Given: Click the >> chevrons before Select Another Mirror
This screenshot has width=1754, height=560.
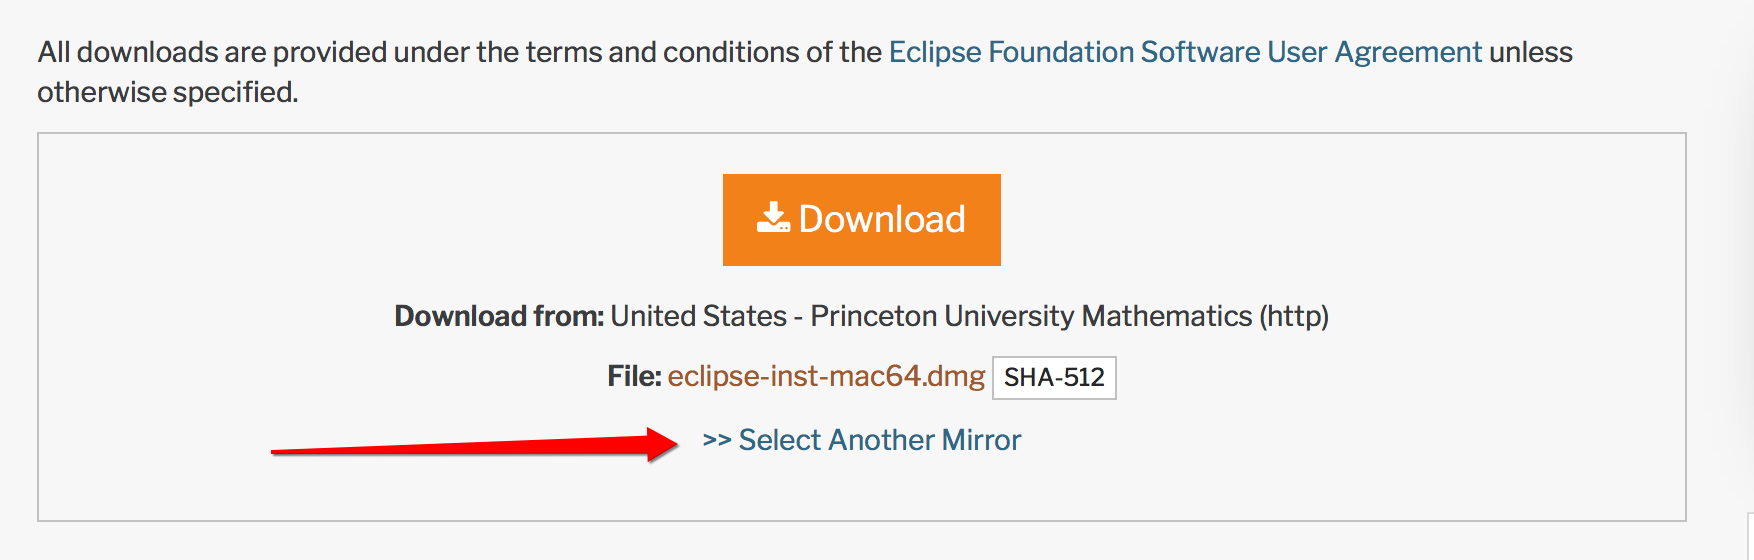Looking at the screenshot, I should pyautogui.click(x=717, y=440).
